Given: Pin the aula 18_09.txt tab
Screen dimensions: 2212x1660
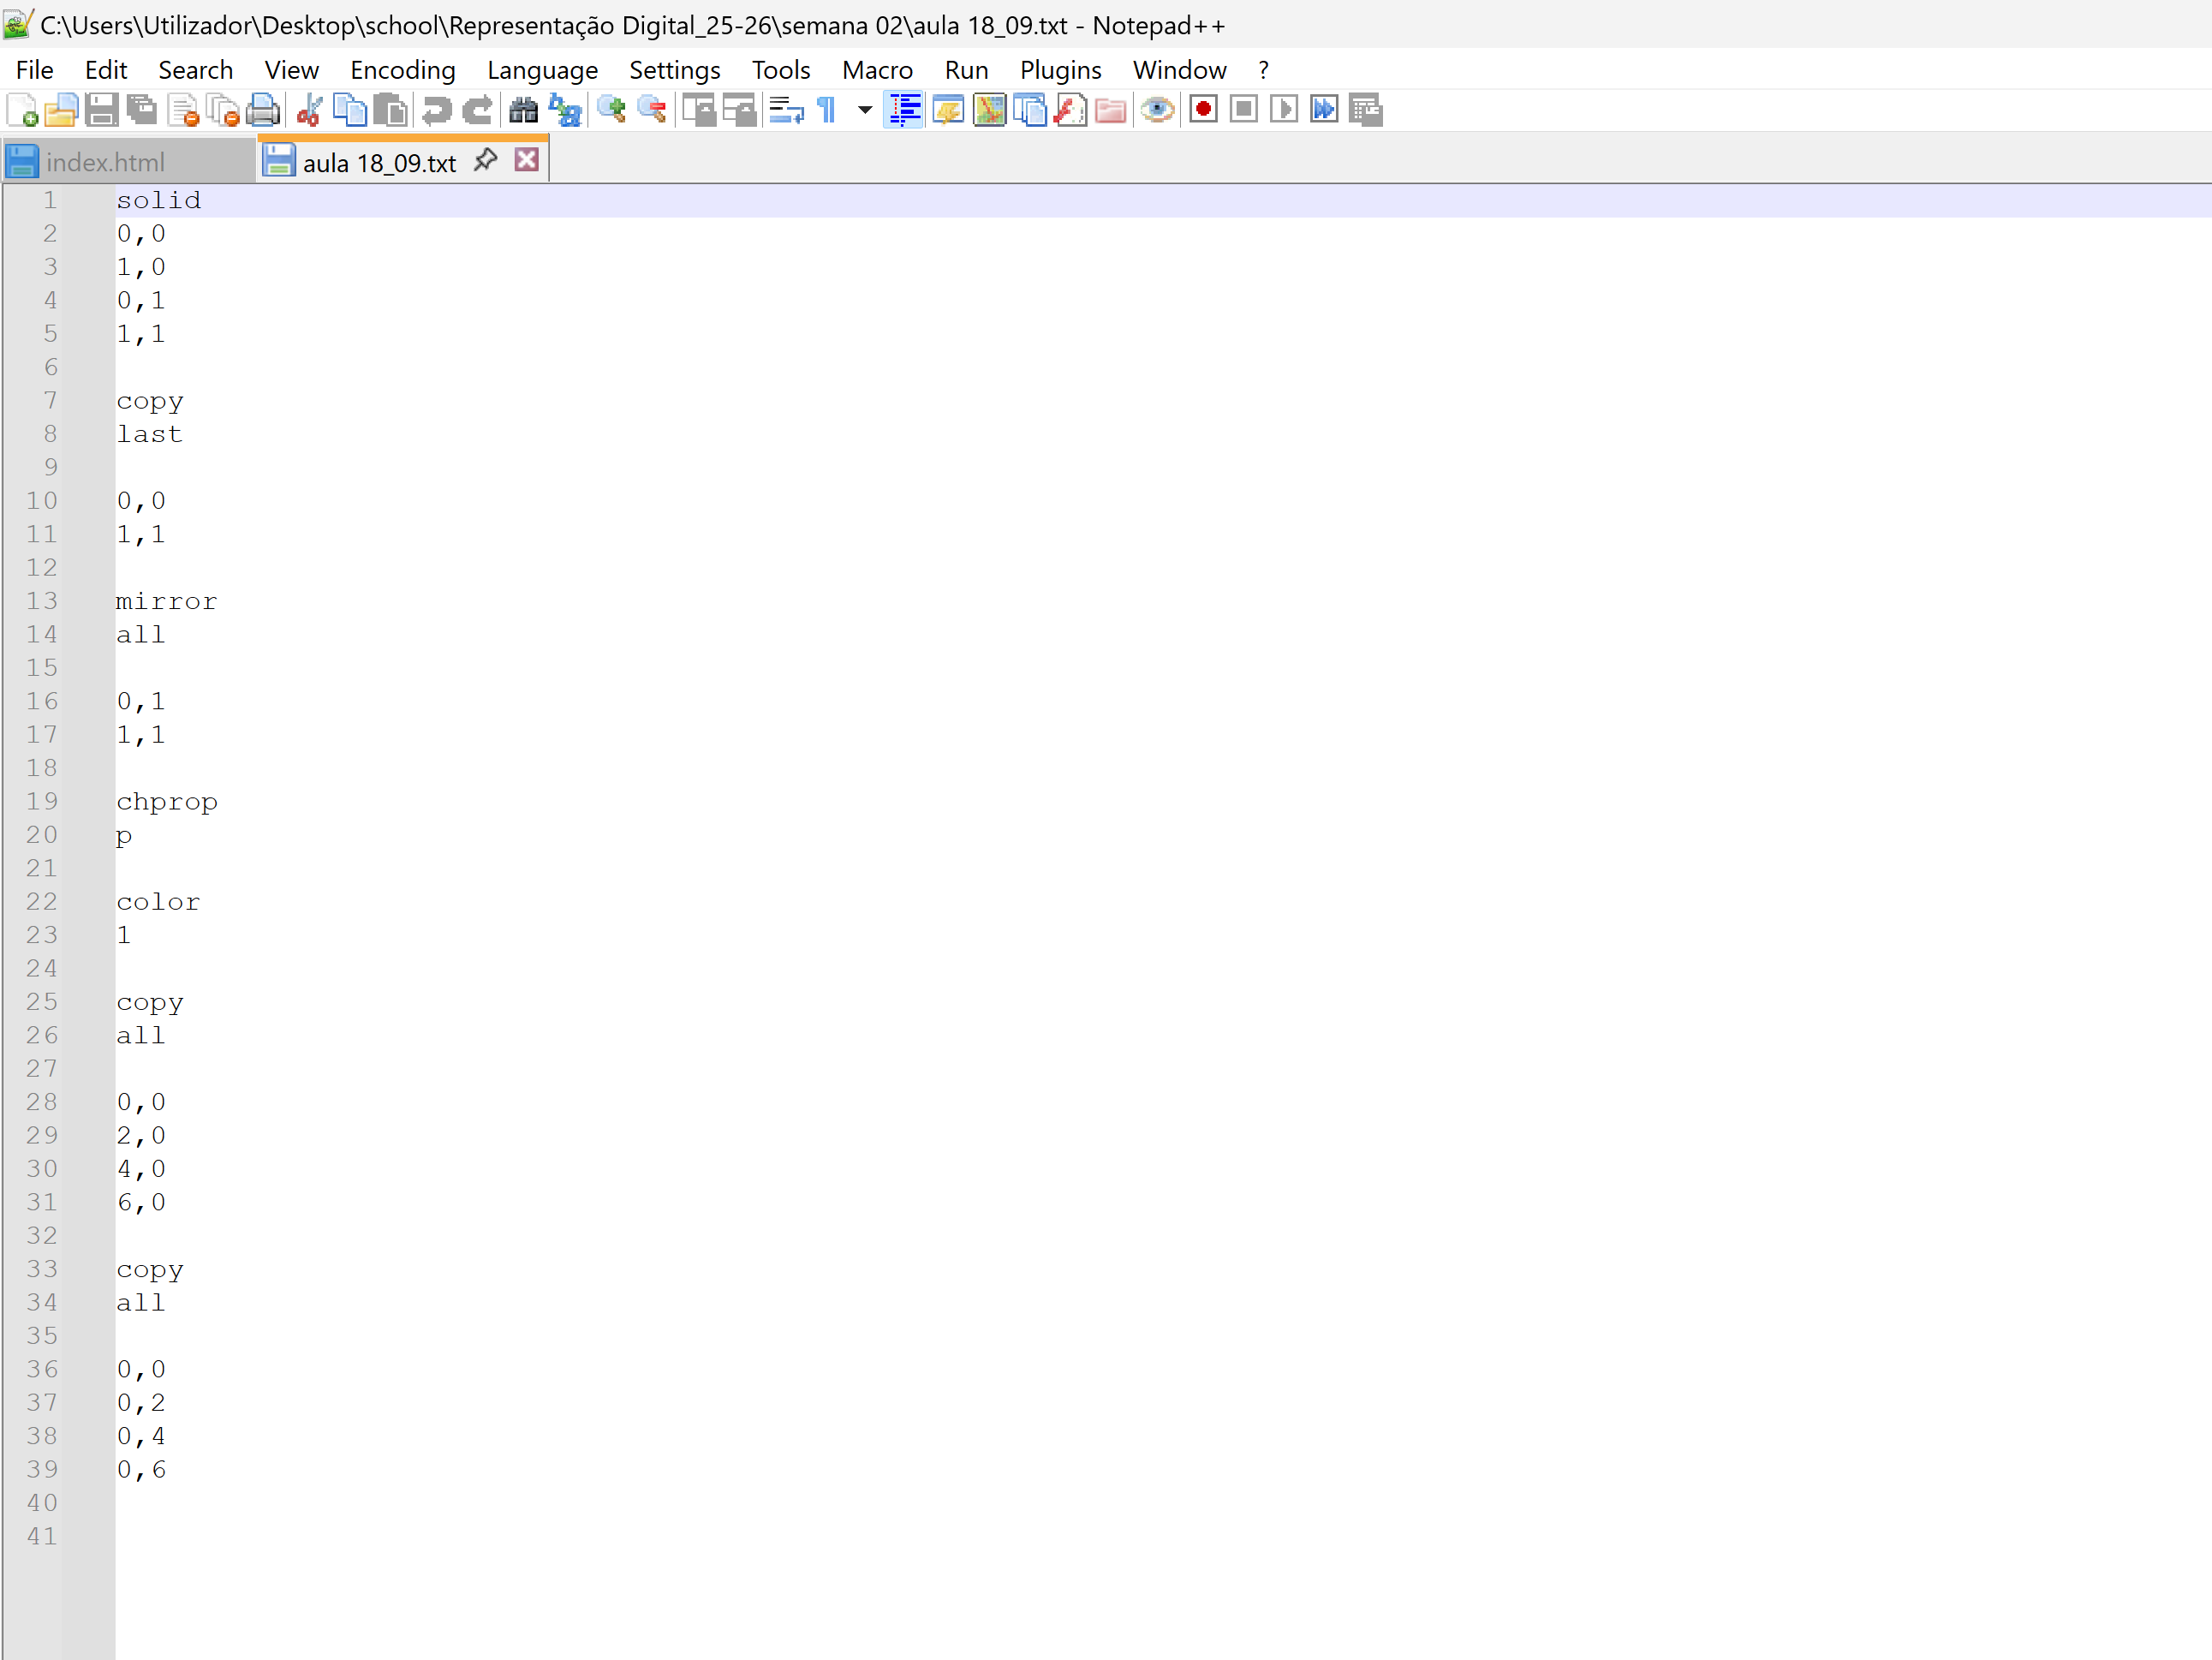Looking at the screenshot, I should point(486,160).
